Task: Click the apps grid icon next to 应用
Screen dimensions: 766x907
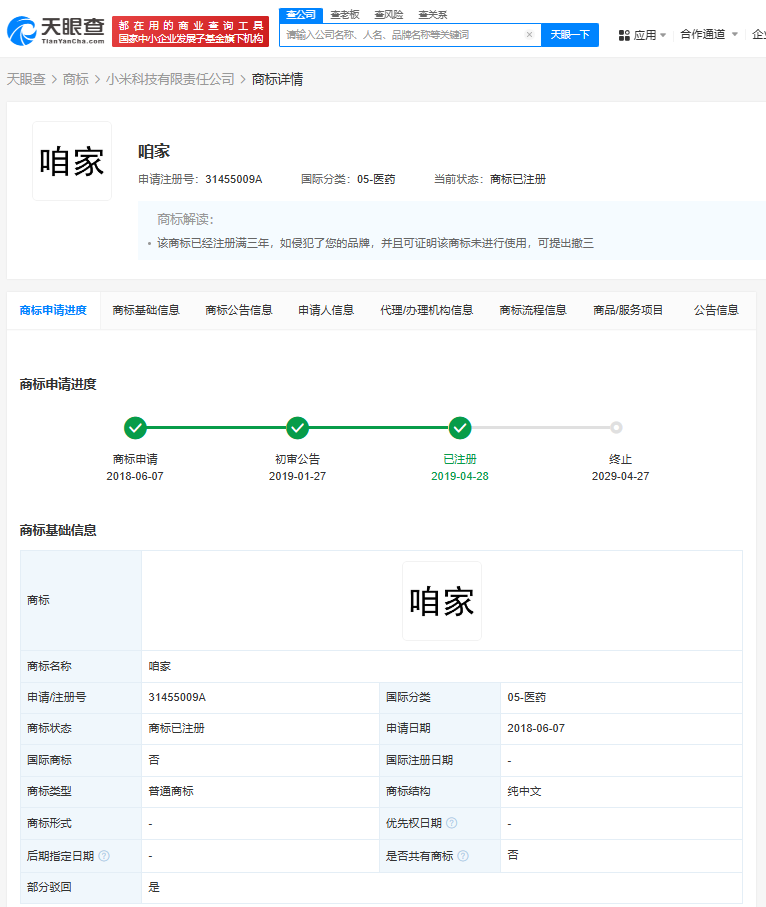Action: pos(624,35)
